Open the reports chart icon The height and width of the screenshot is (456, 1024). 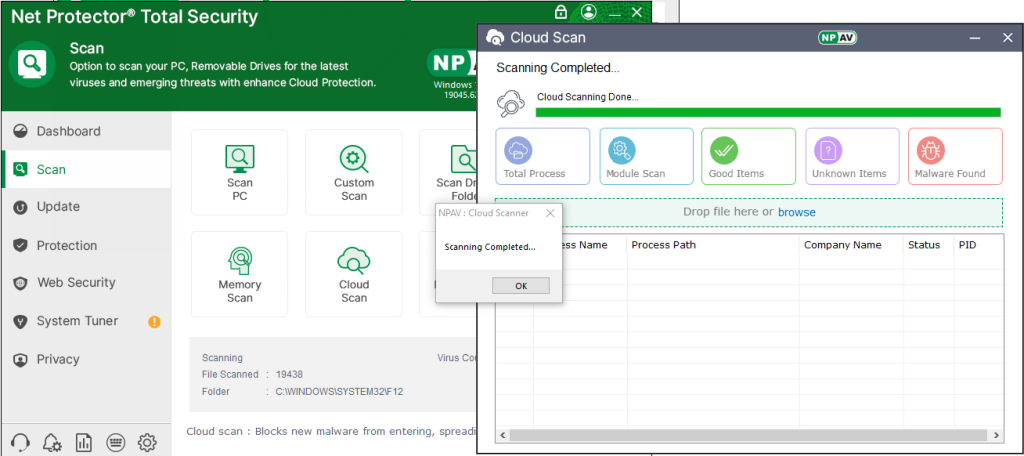coord(83,442)
